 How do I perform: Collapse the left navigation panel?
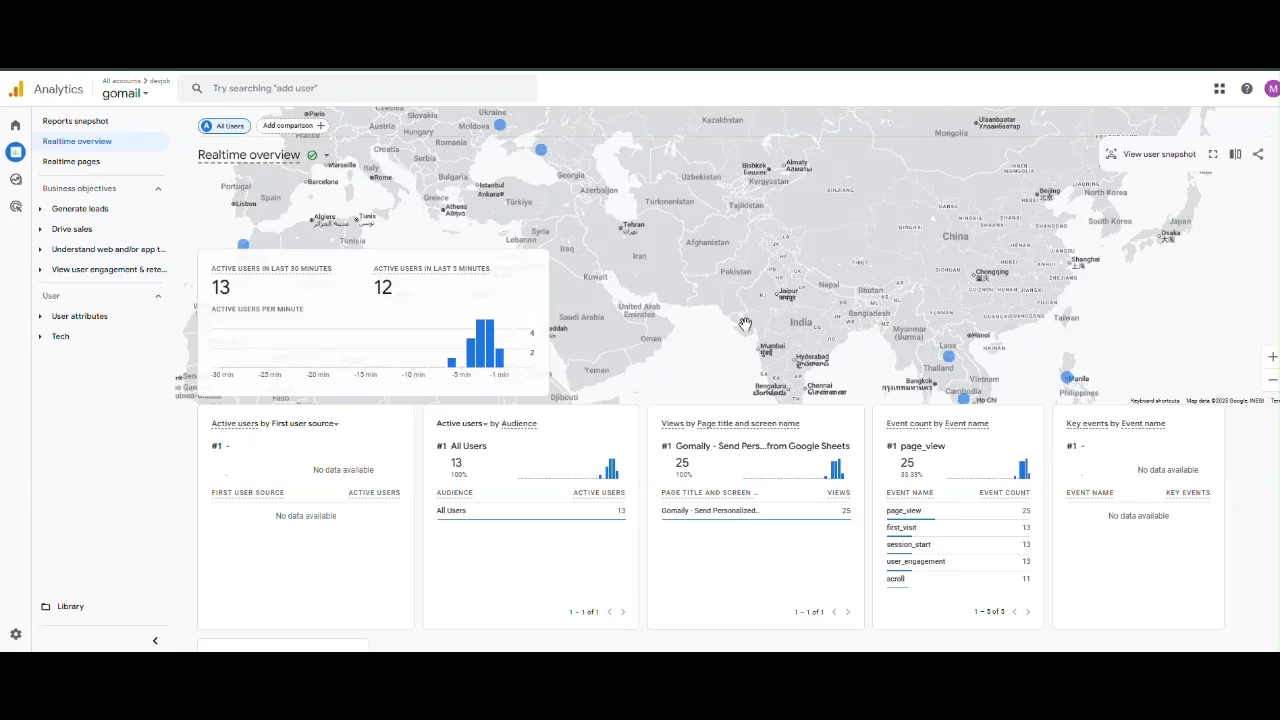click(155, 640)
